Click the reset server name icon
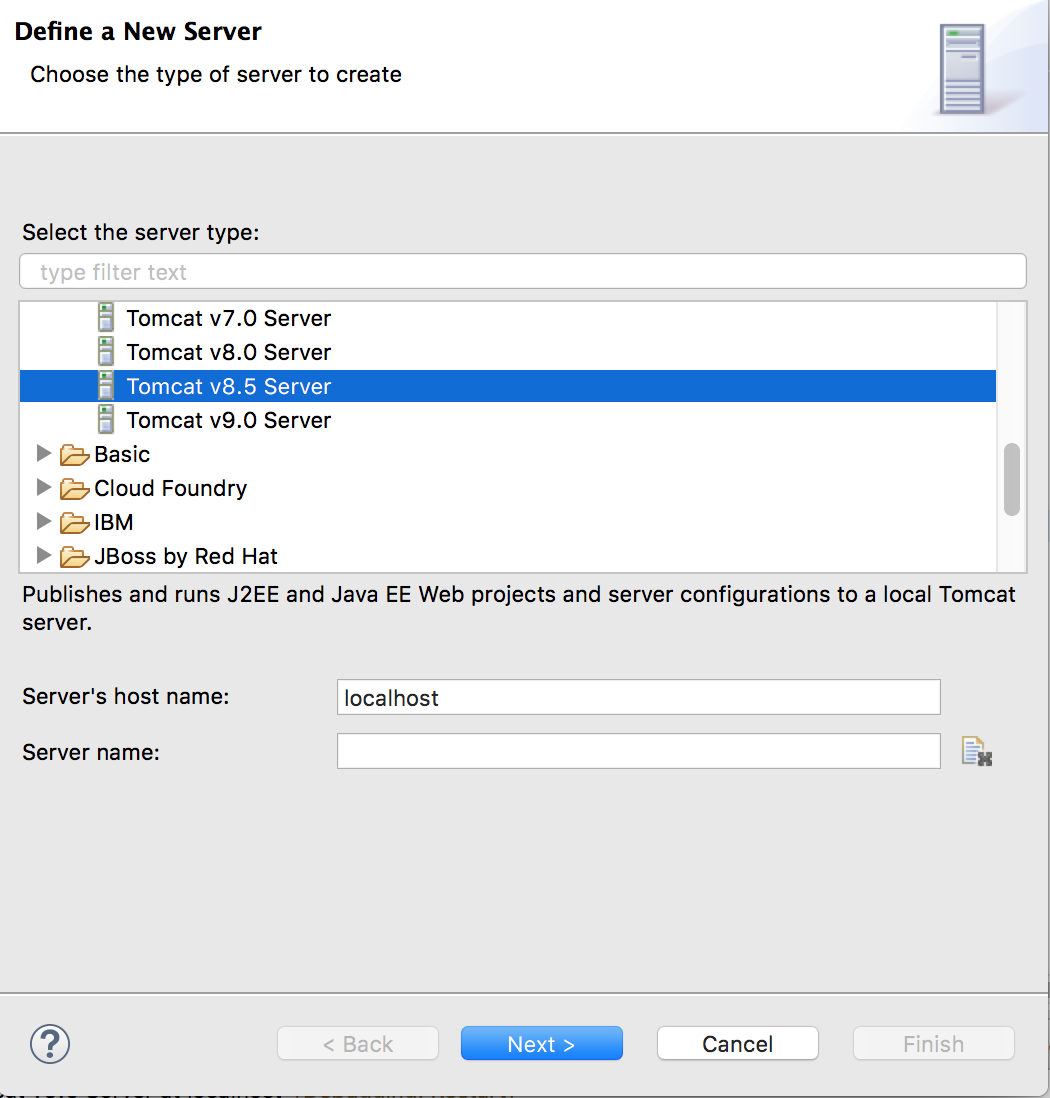The image size is (1050, 1098). (x=976, y=751)
